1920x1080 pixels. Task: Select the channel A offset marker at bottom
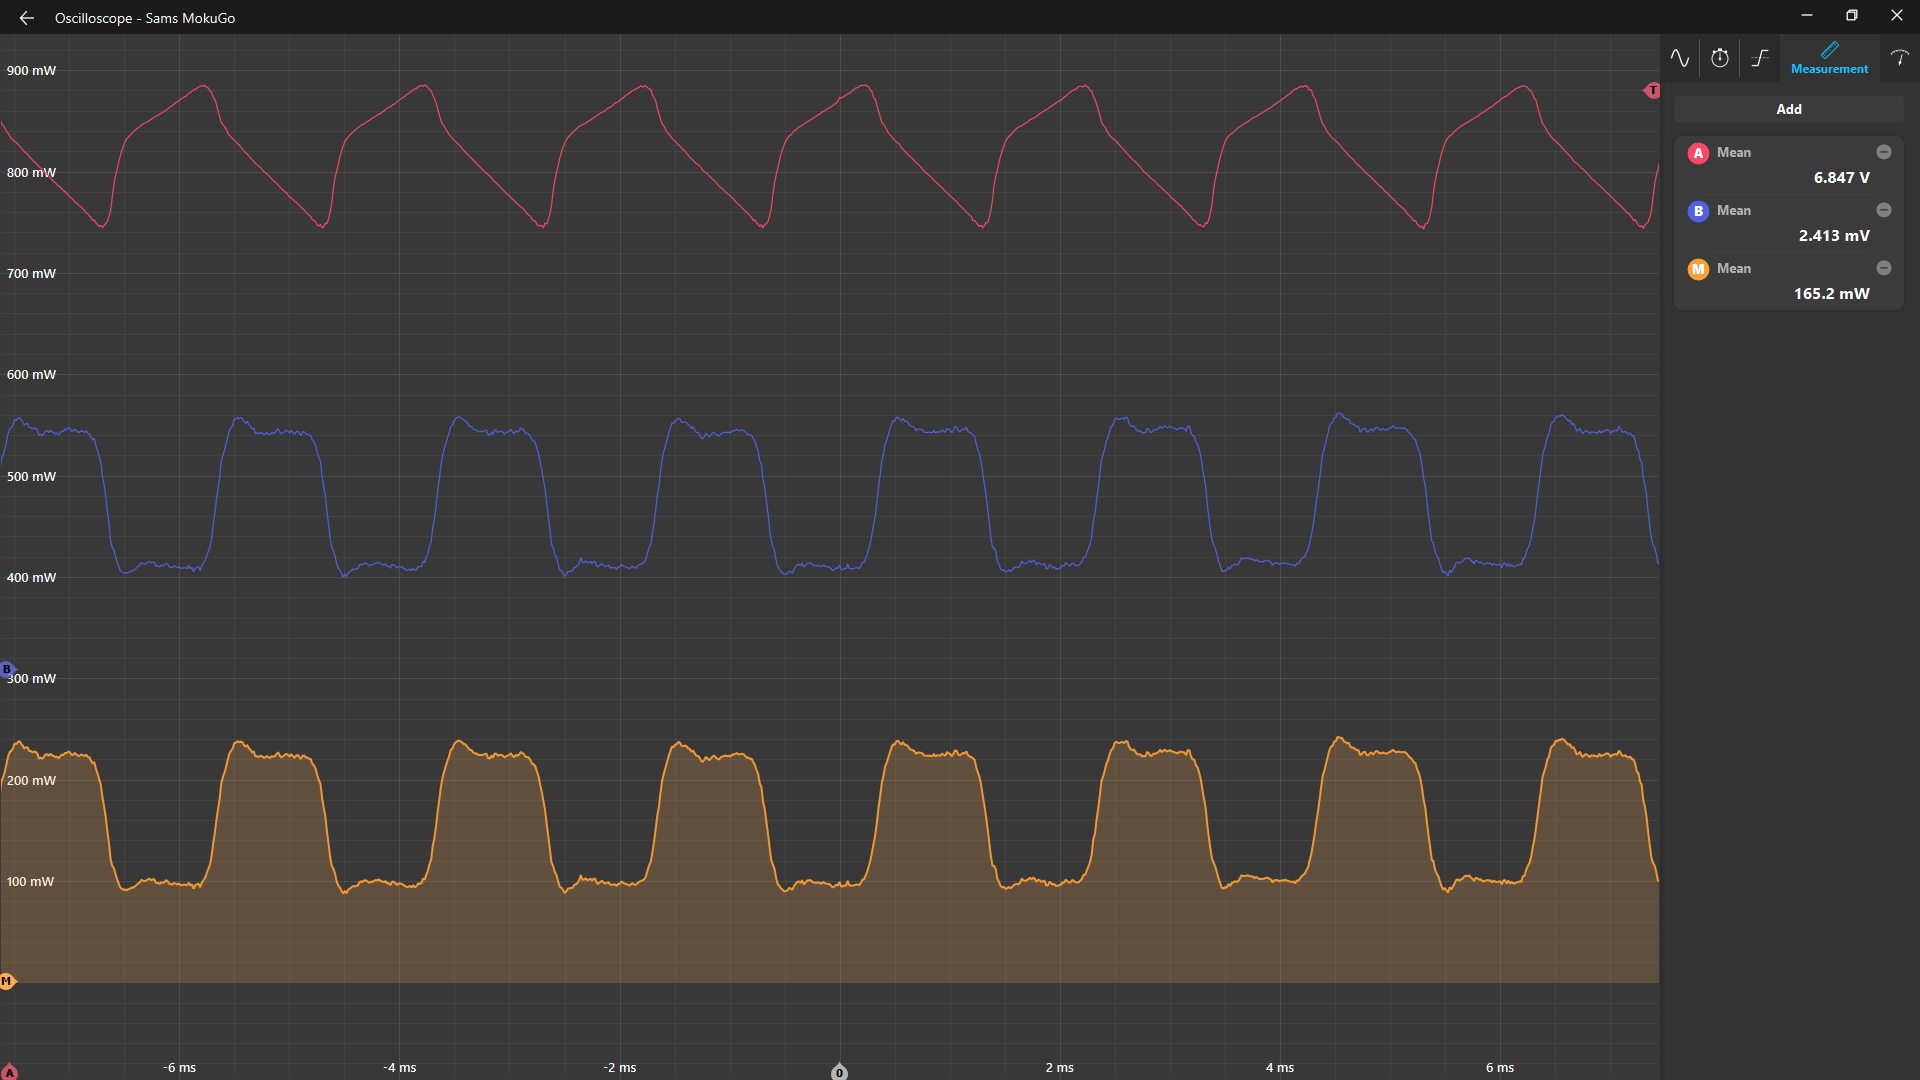click(10, 1073)
